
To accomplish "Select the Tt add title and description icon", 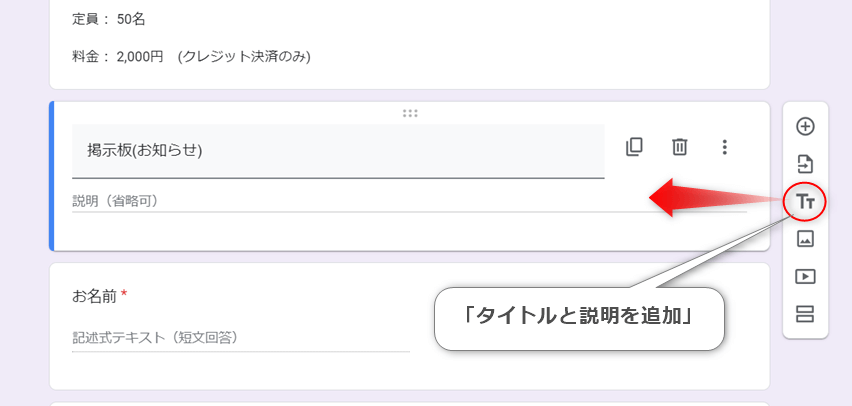I will coord(805,202).
